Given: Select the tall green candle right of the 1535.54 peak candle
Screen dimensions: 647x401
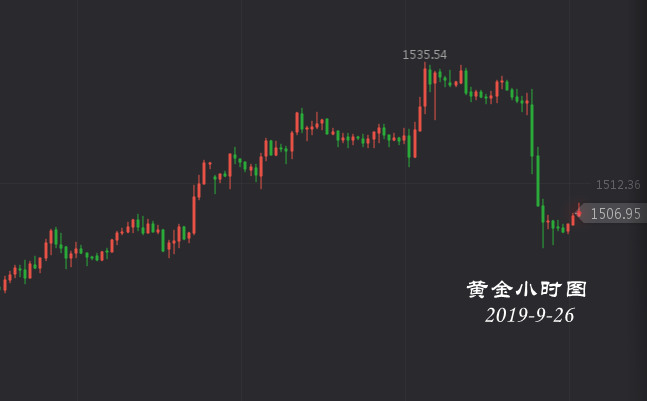Looking at the screenshot, I should click(x=430, y=78).
